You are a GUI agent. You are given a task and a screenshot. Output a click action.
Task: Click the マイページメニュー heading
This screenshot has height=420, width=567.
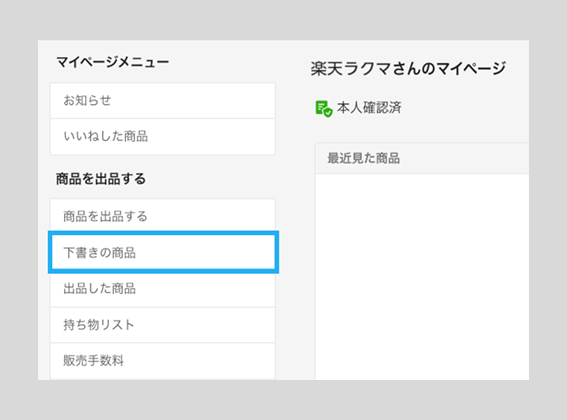click(112, 62)
